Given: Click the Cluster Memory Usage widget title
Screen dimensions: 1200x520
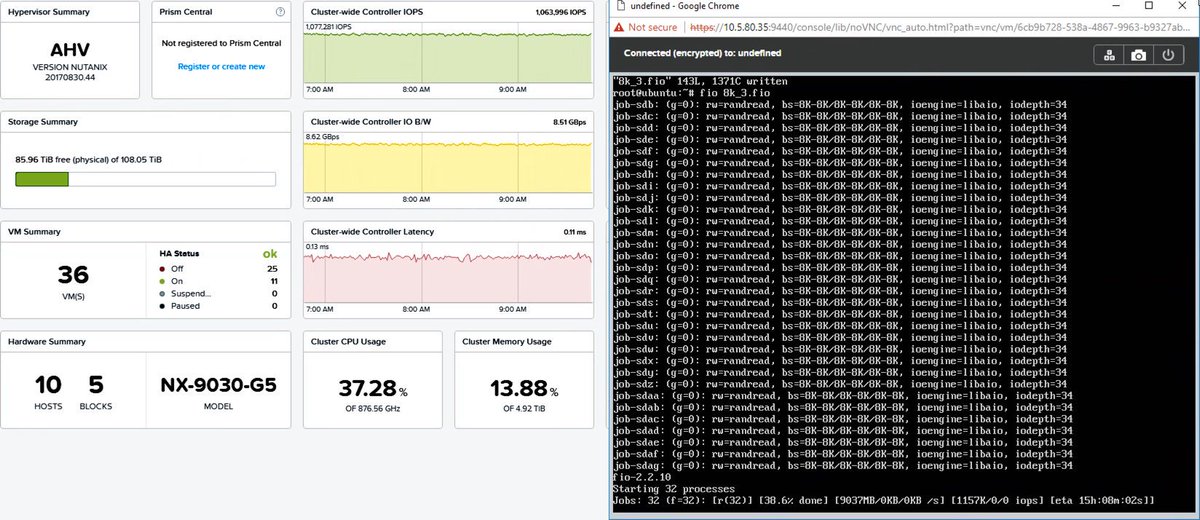Looking at the screenshot, I should (507, 342).
